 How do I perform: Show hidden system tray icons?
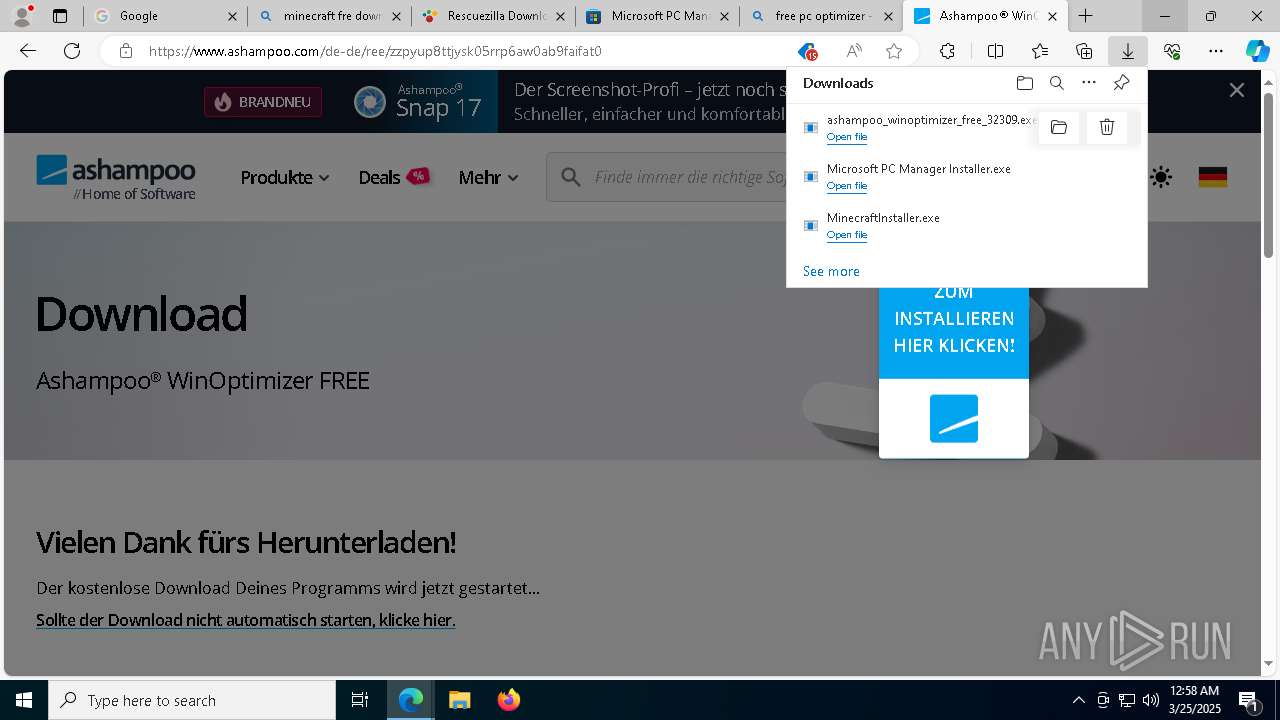point(1078,700)
